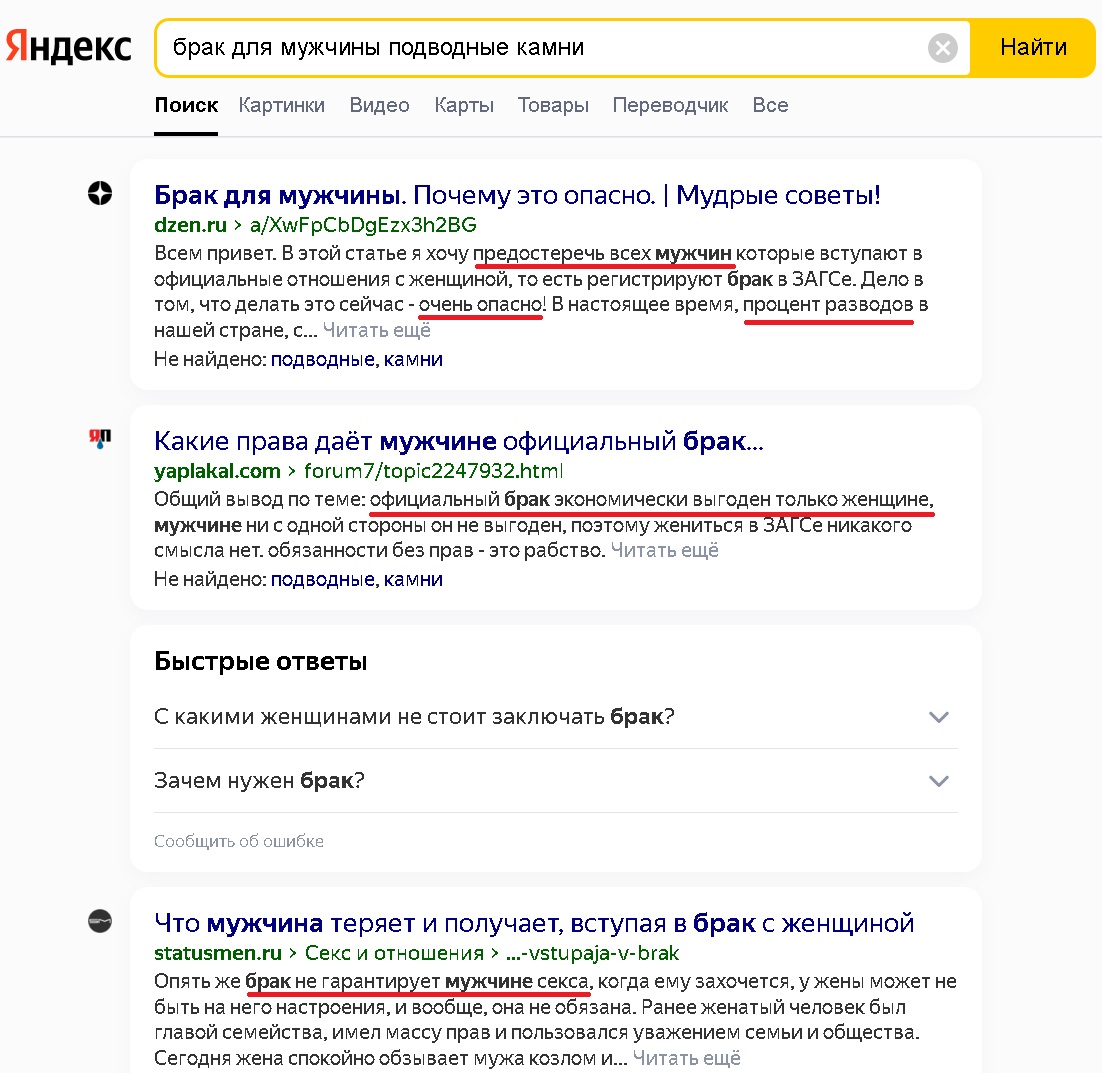The image size is (1102, 1073).
Task: Open the Переводчик tab
Action: pos(670,105)
